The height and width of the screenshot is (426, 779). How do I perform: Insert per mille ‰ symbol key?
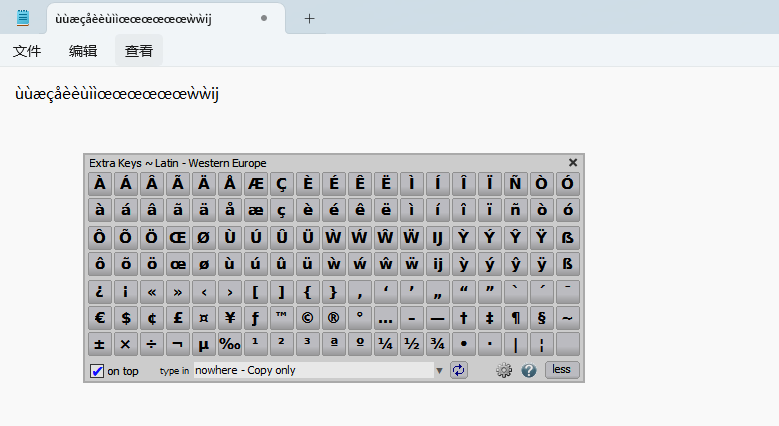pyautogui.click(x=230, y=344)
